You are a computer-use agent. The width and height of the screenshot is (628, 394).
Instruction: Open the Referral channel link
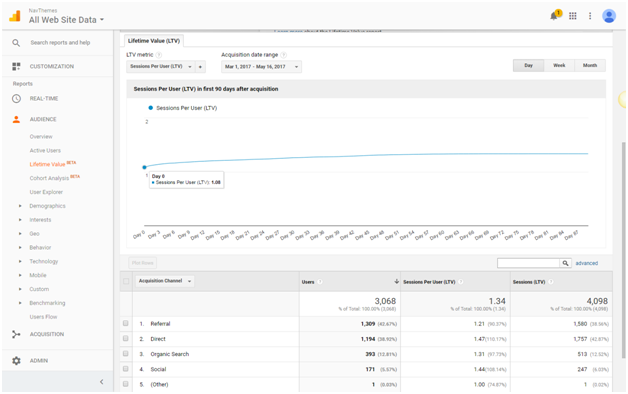tap(160, 324)
